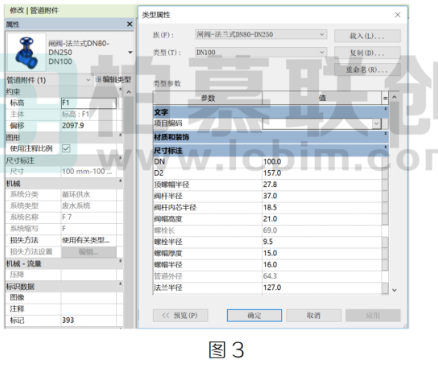Click the Cancel (取消) button
438x367 pixels.
coord(314,315)
